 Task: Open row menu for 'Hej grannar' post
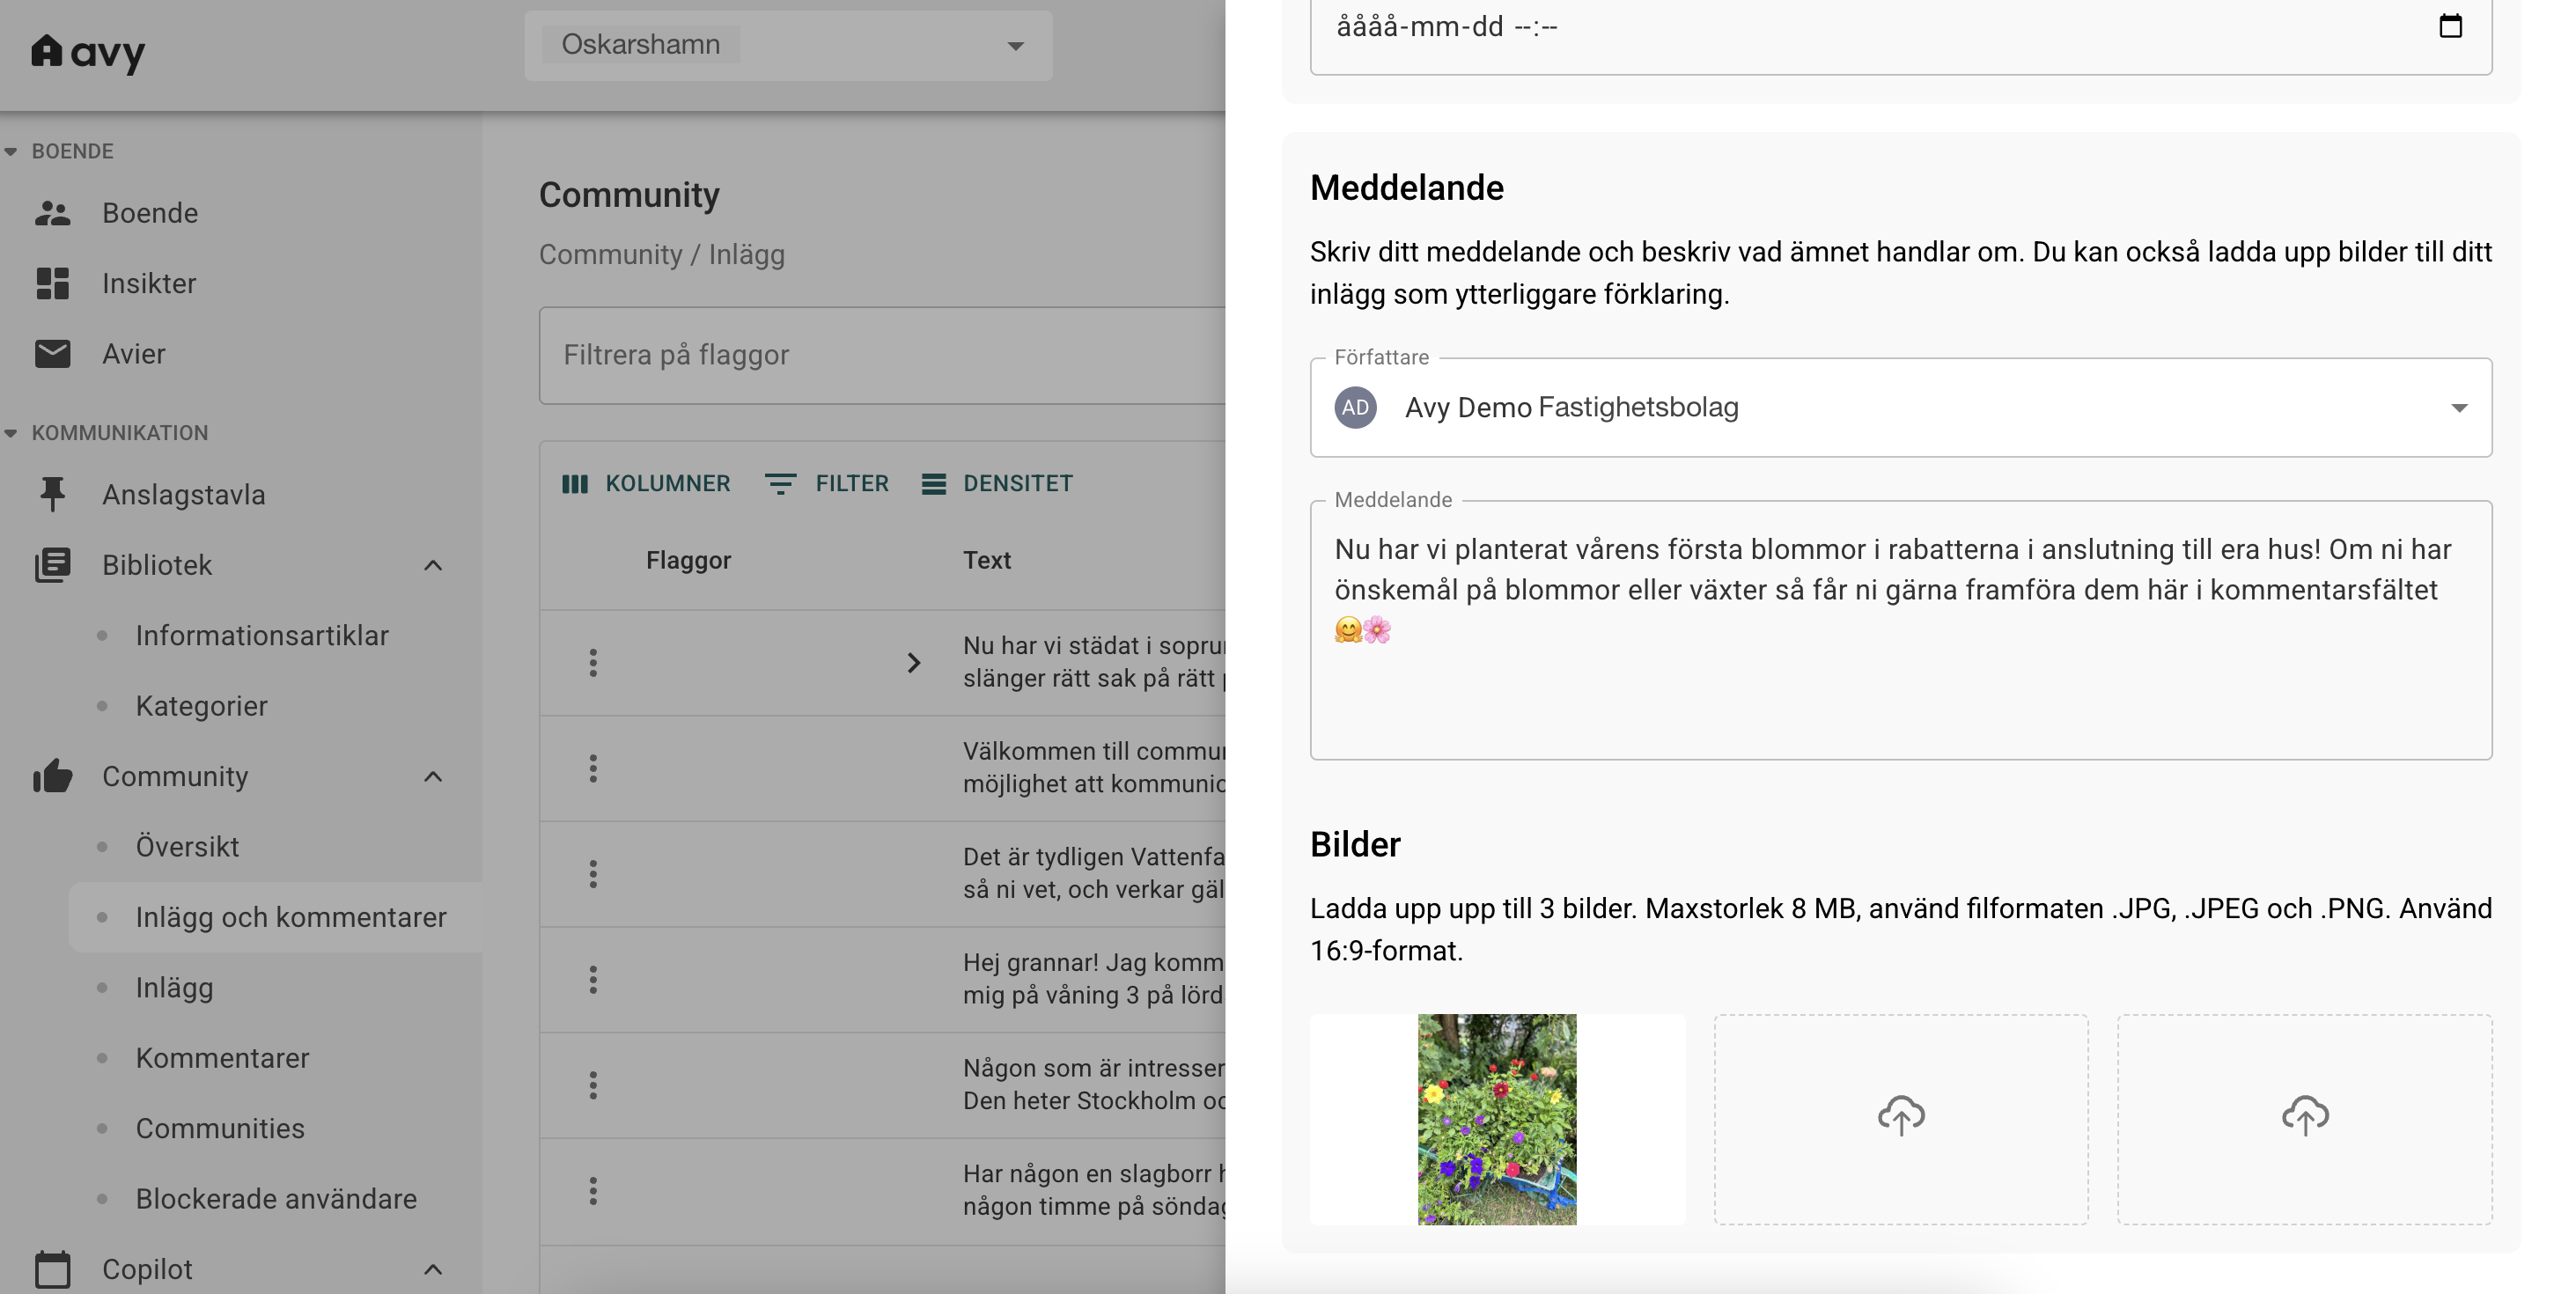pyautogui.click(x=593, y=979)
